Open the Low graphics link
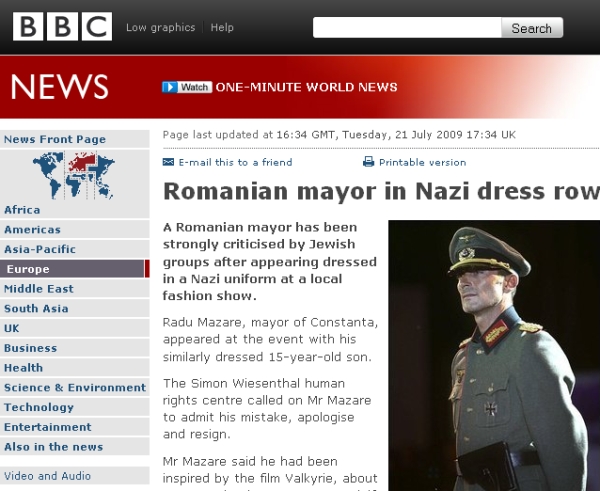 [160, 28]
